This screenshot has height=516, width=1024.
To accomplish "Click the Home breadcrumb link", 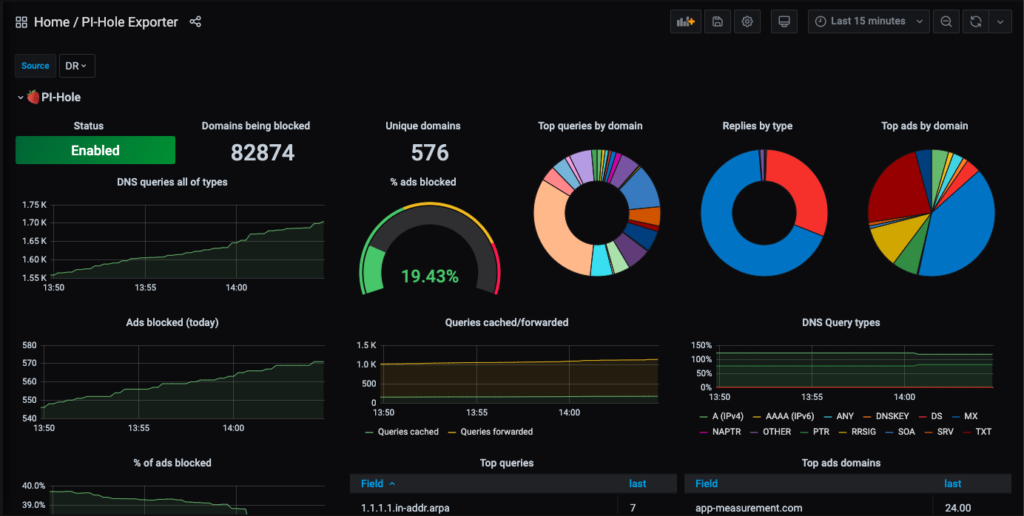I will pyautogui.click(x=52, y=22).
